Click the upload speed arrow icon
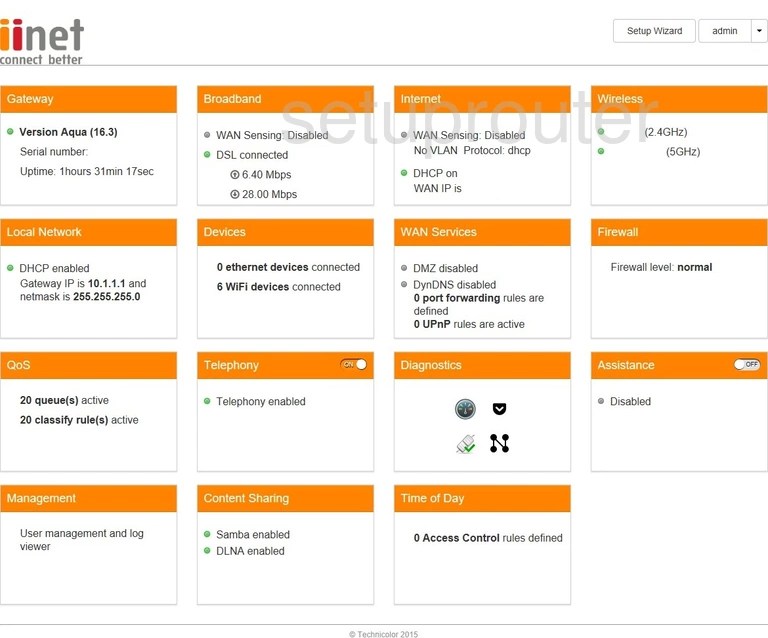768x638 pixels. pyautogui.click(x=235, y=174)
